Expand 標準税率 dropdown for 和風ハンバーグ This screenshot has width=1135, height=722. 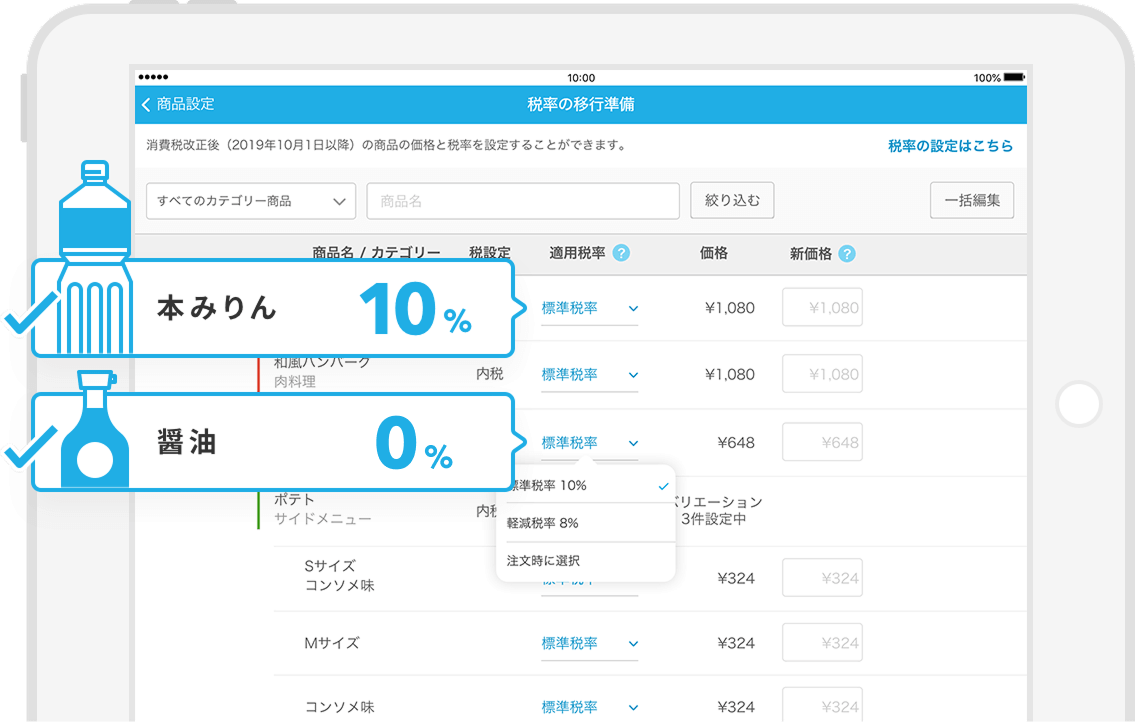pyautogui.click(x=589, y=375)
